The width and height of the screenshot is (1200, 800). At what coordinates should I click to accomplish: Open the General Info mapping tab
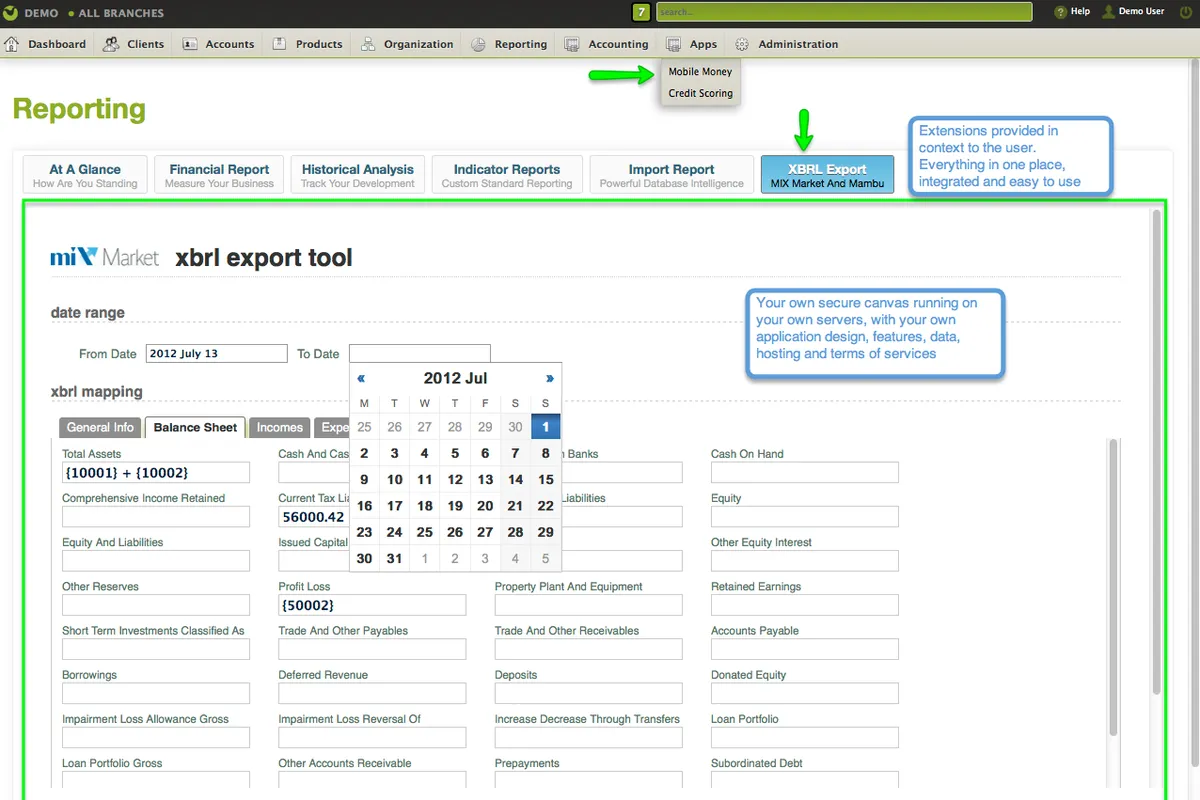(x=100, y=427)
